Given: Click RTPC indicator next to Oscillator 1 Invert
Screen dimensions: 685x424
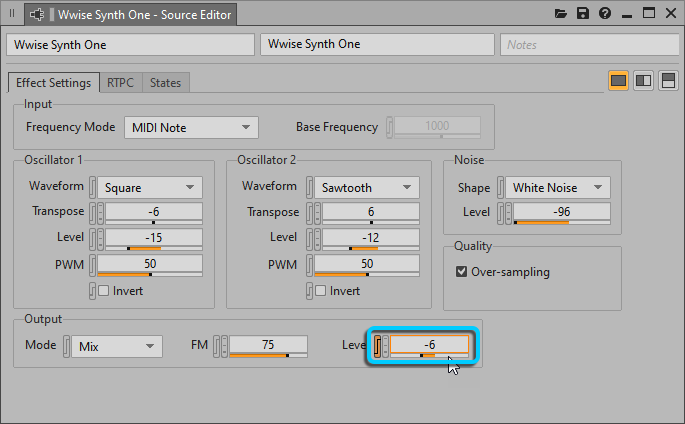Looking at the screenshot, I should 92,291.
